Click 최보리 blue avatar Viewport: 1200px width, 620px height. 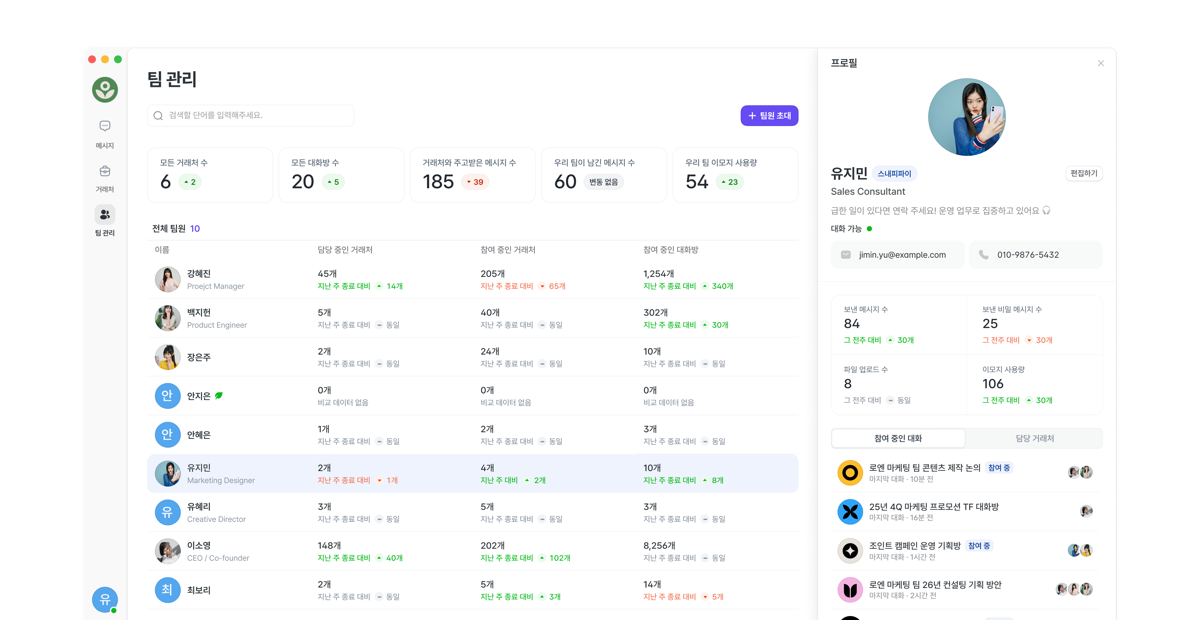(x=168, y=590)
